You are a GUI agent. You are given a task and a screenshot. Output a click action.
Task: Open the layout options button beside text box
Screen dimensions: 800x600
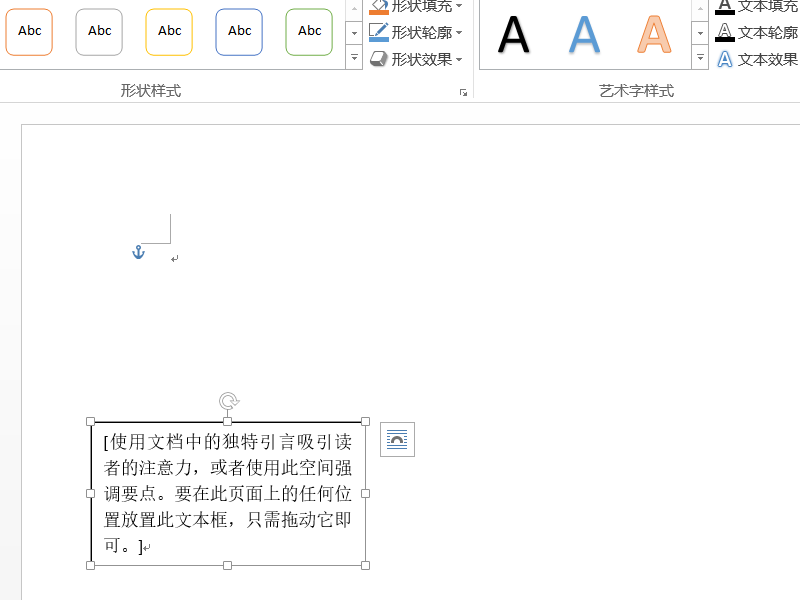click(397, 439)
